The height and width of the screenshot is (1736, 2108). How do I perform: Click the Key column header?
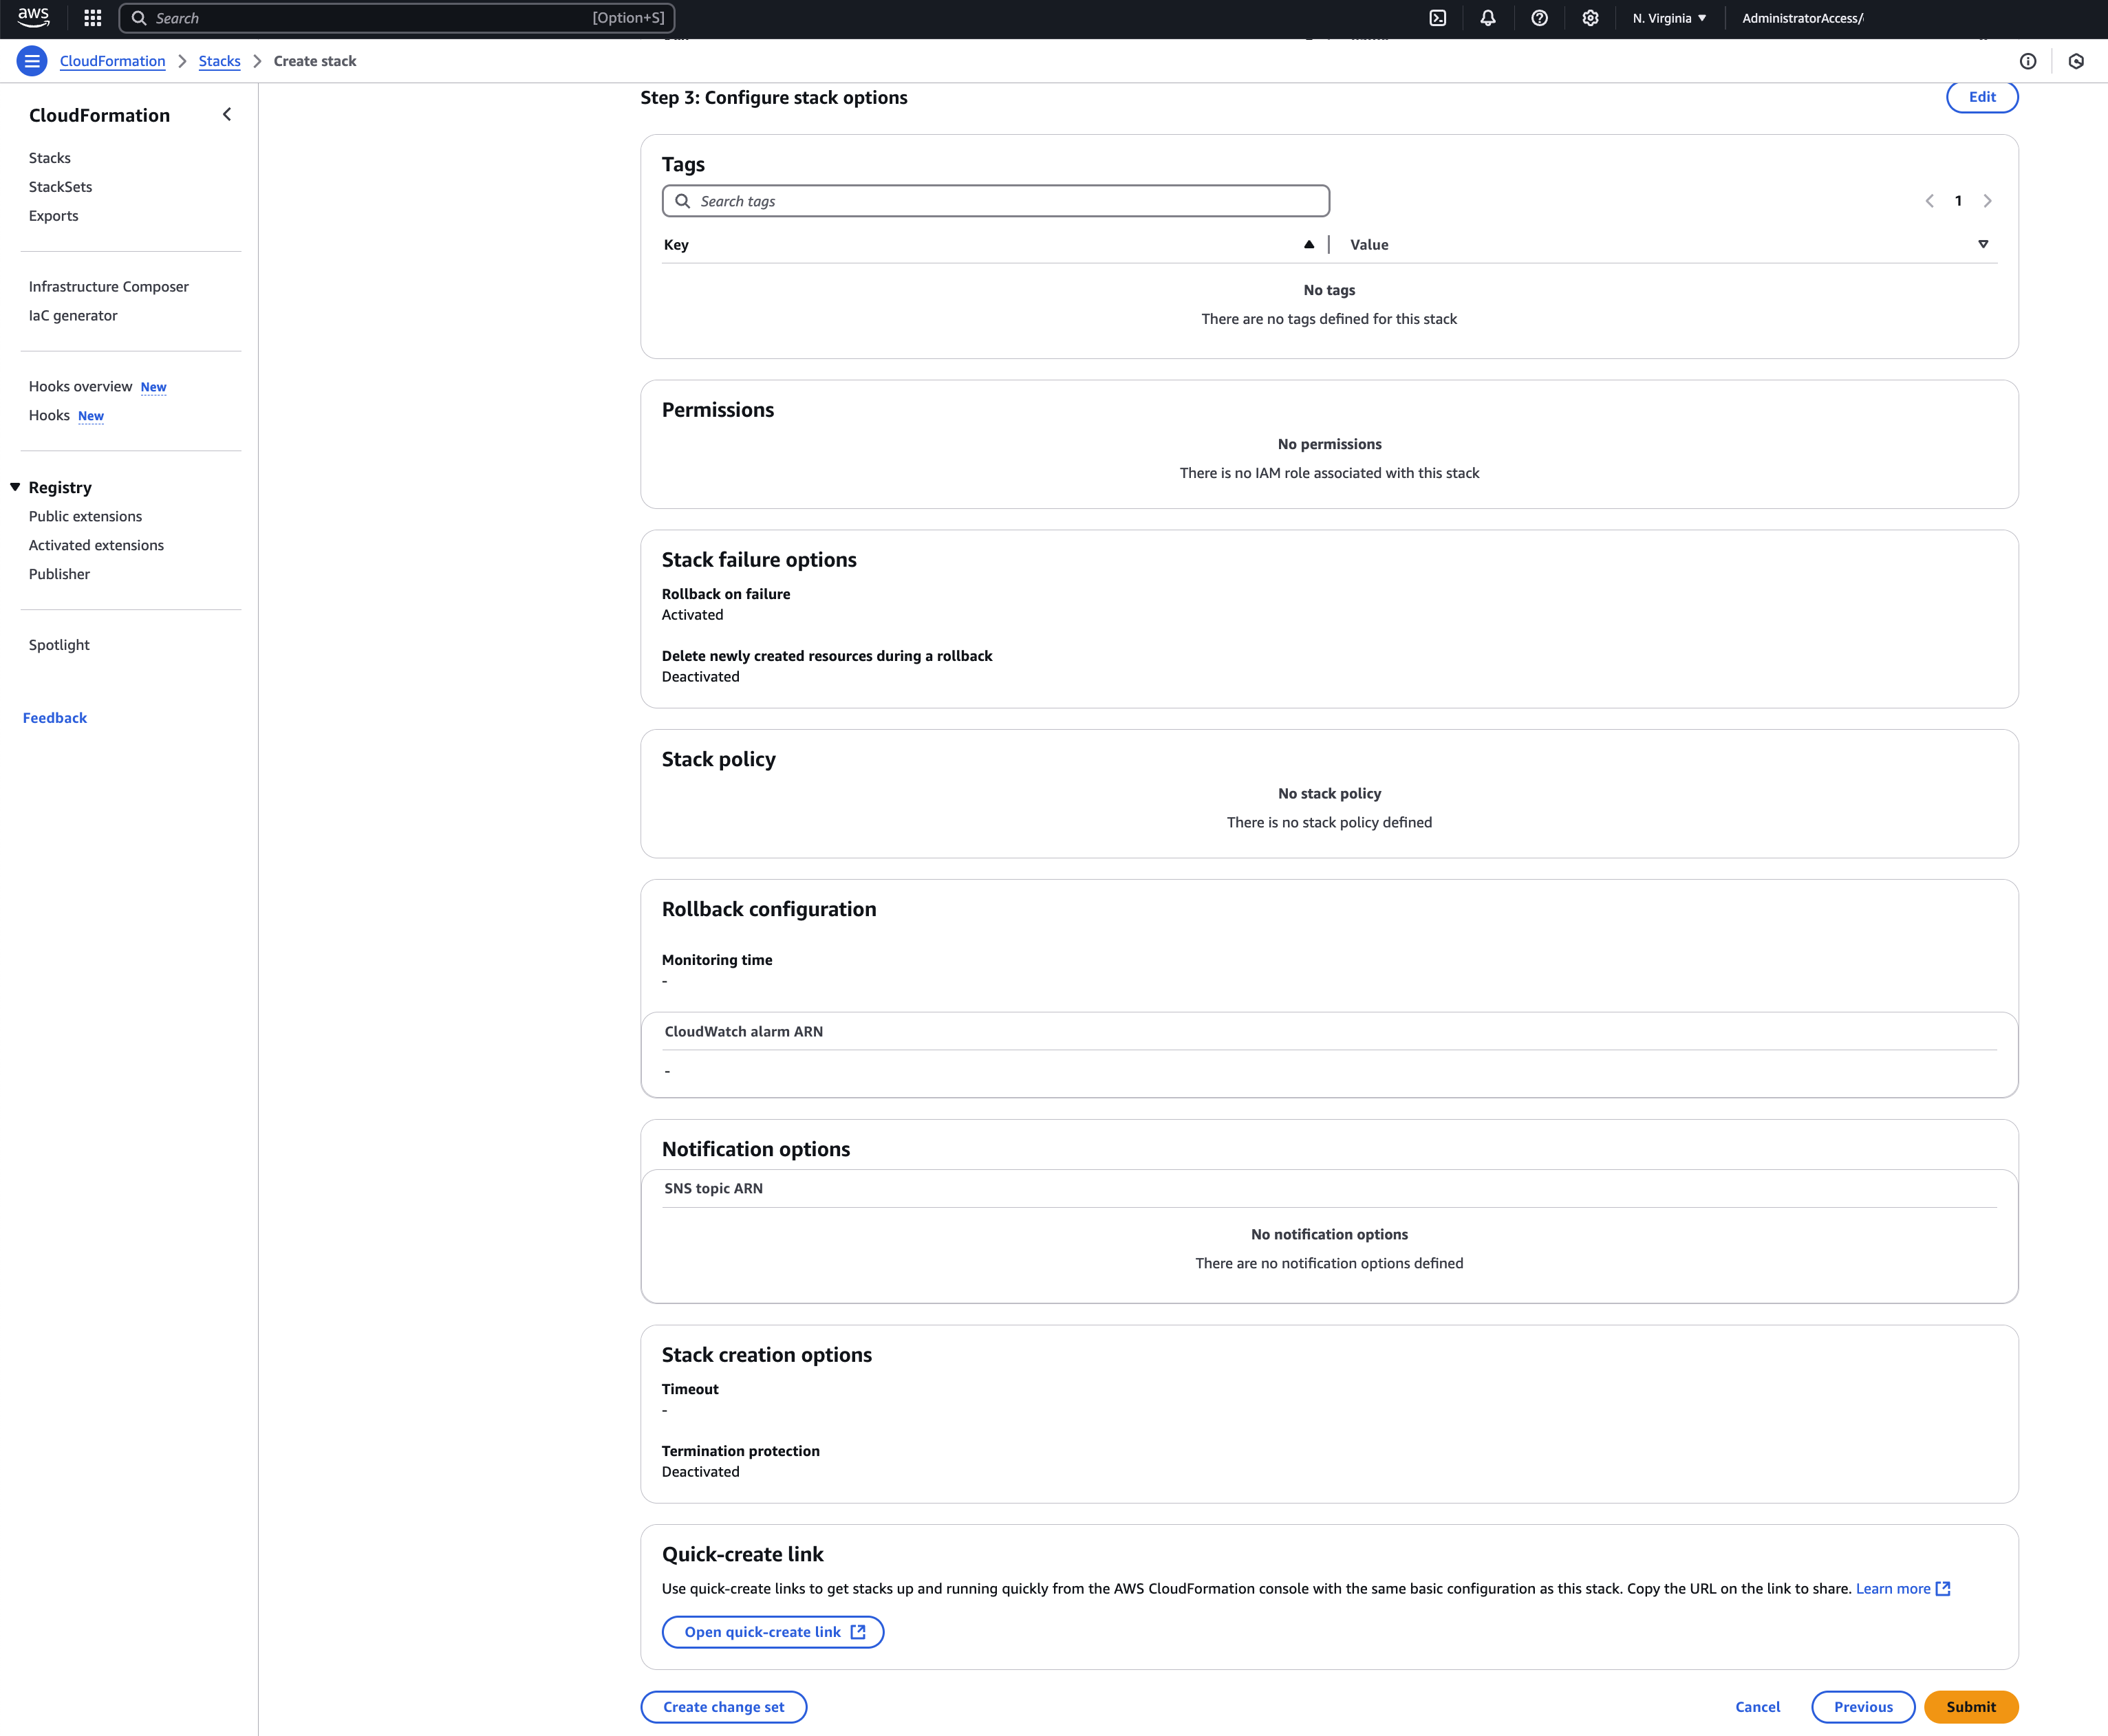pos(676,245)
